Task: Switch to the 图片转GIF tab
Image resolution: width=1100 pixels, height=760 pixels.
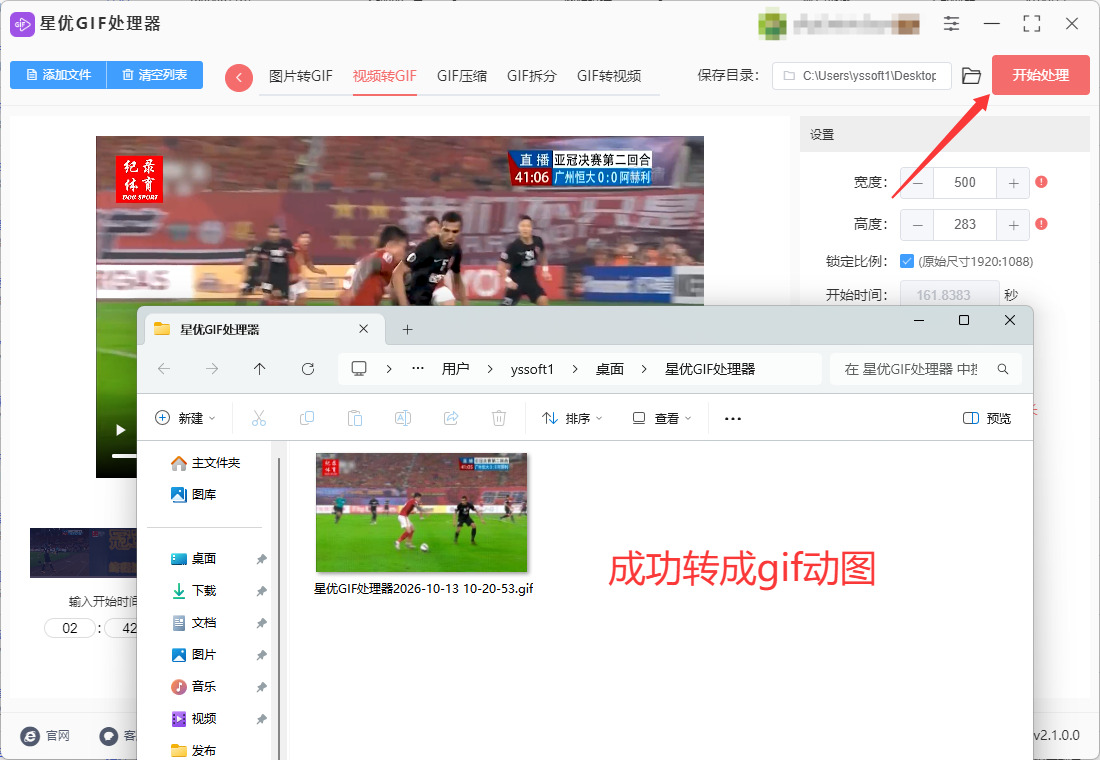Action: click(x=301, y=76)
